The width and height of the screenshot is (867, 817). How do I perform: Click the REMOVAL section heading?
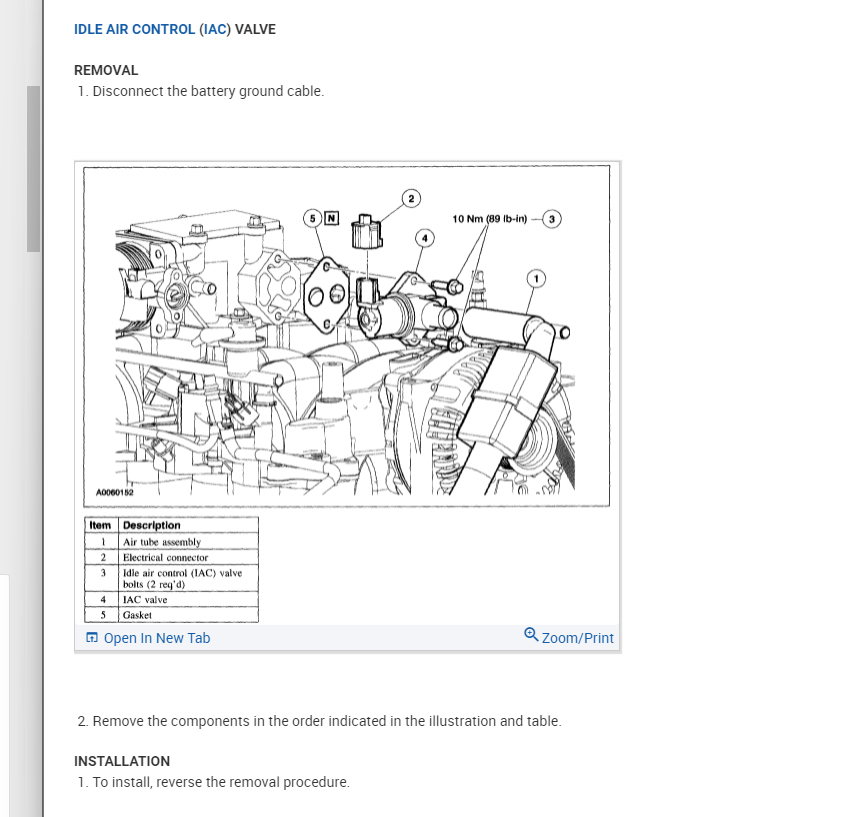tap(106, 70)
